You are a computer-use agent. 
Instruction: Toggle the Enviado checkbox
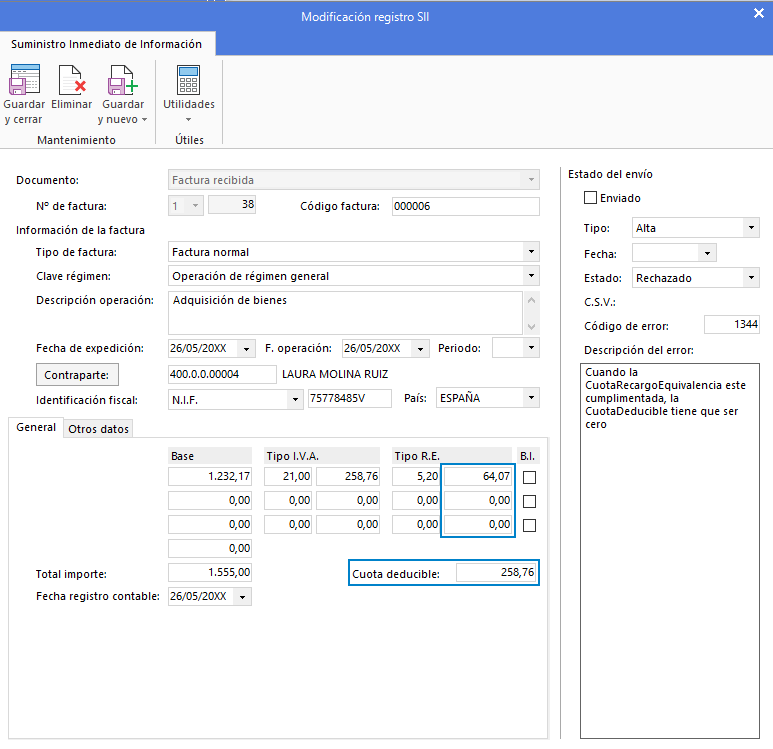(590, 198)
